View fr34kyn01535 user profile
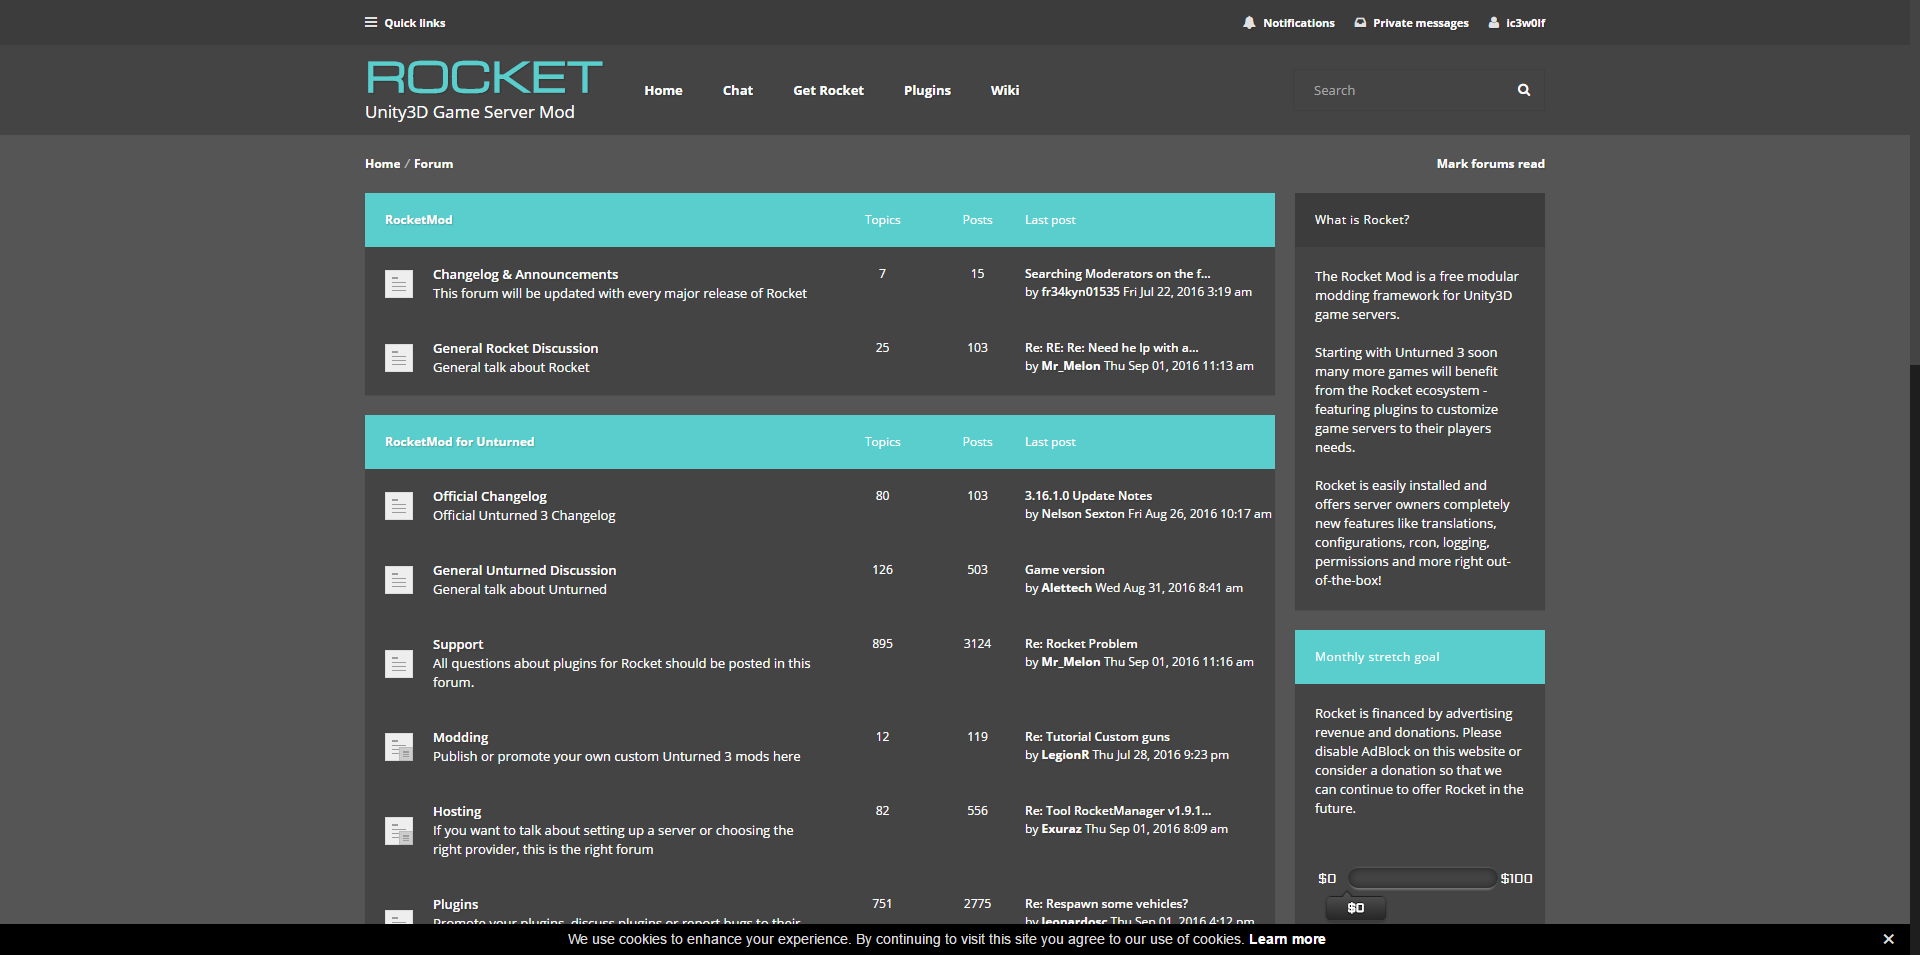The image size is (1920, 955). [x=1080, y=292]
